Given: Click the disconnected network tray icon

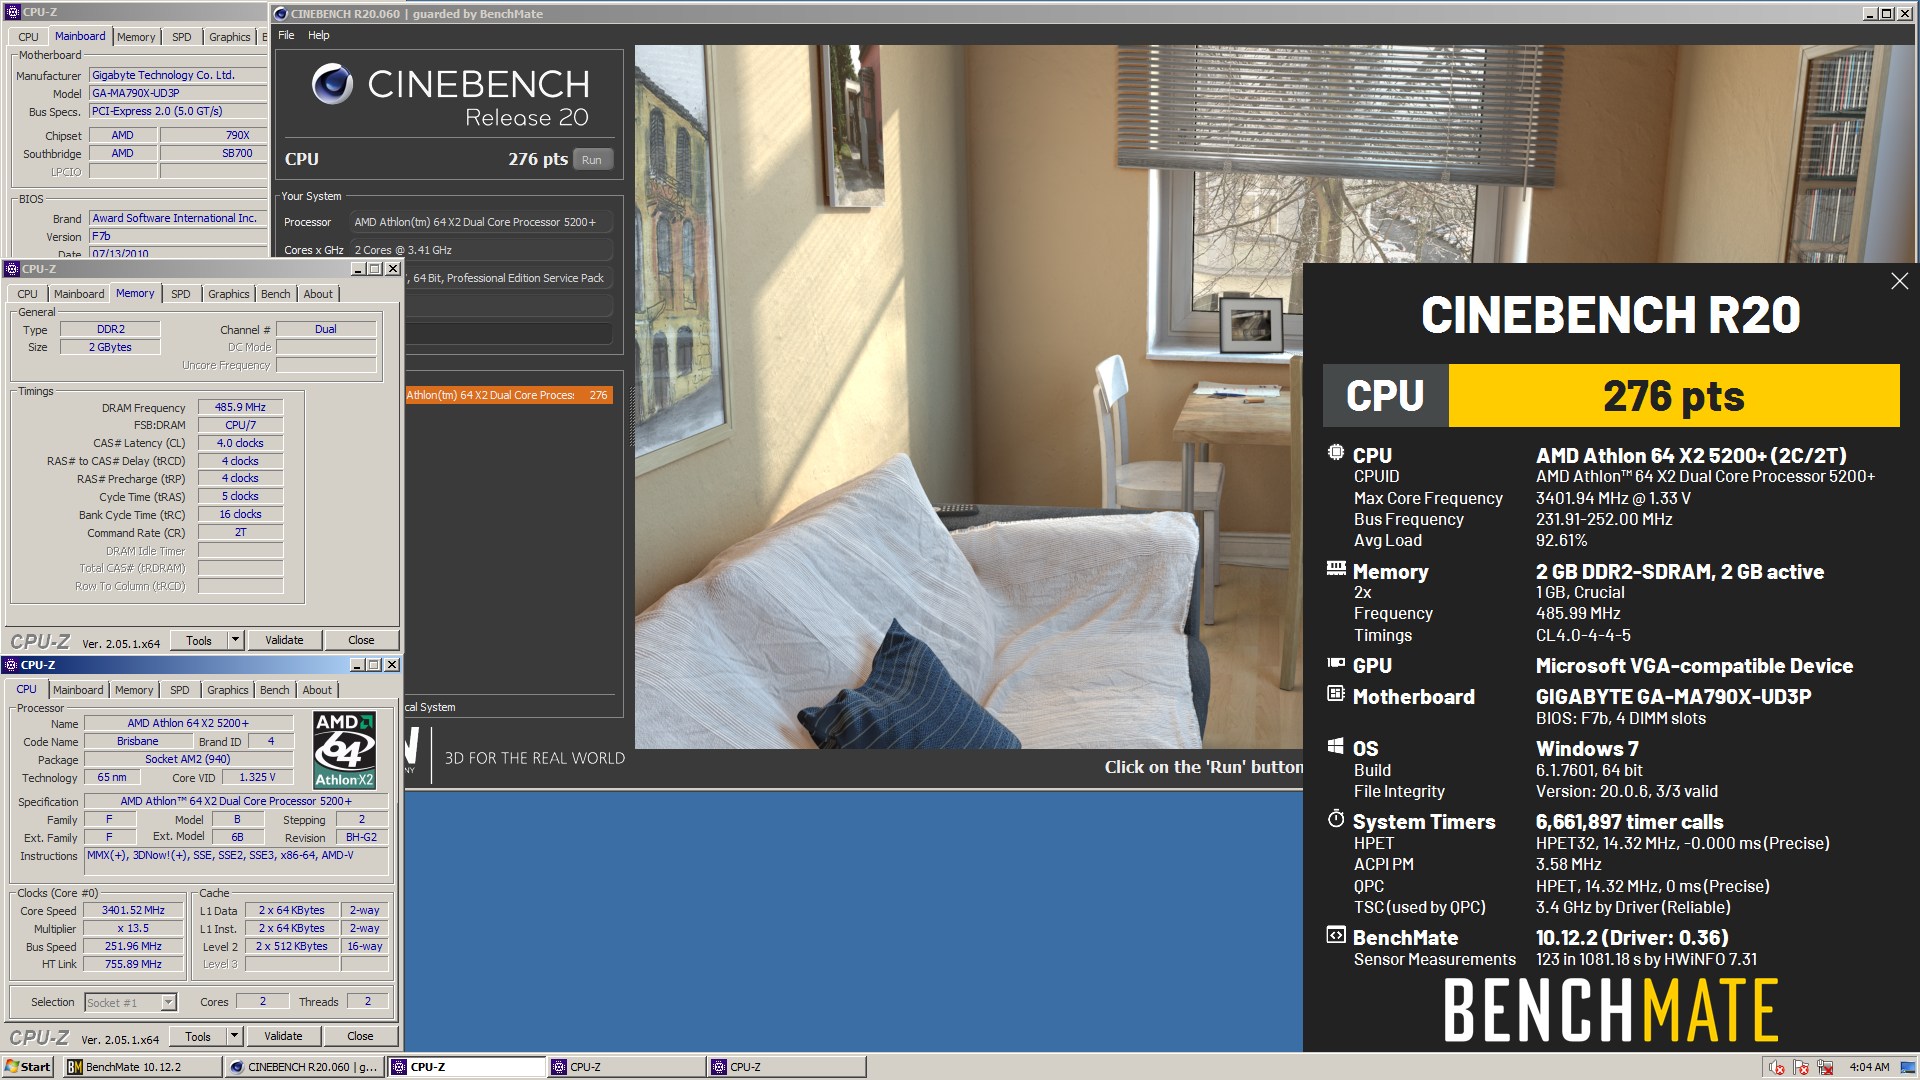Looking at the screenshot, I should click(1825, 1067).
